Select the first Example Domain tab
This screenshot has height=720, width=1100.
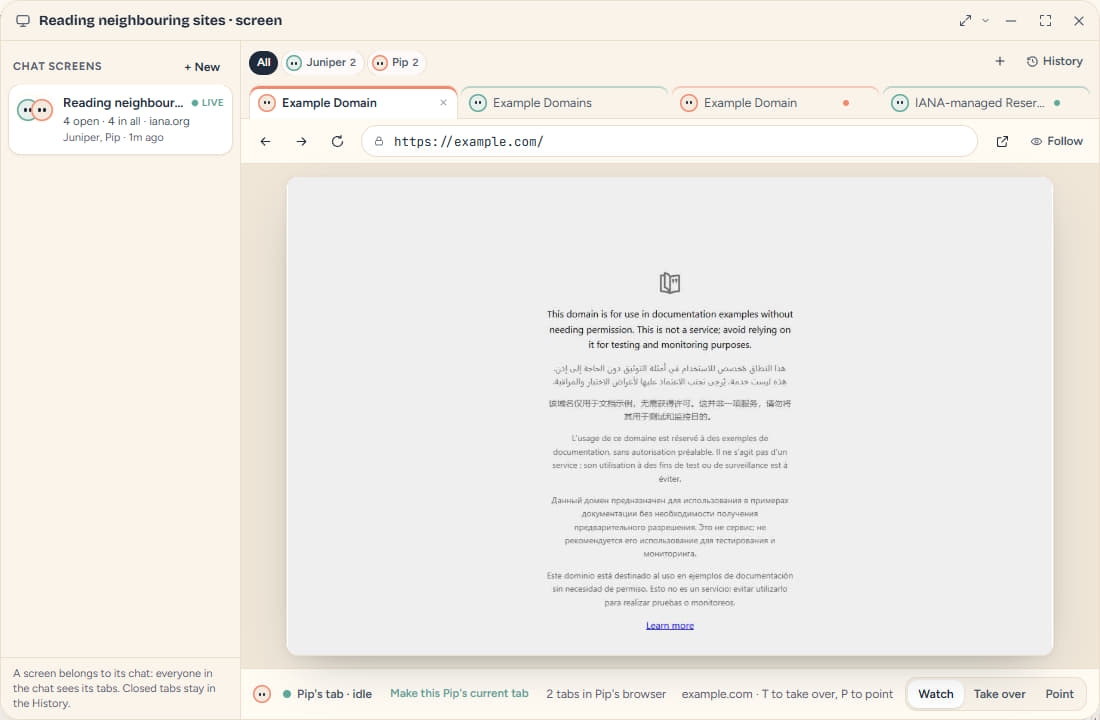click(353, 102)
